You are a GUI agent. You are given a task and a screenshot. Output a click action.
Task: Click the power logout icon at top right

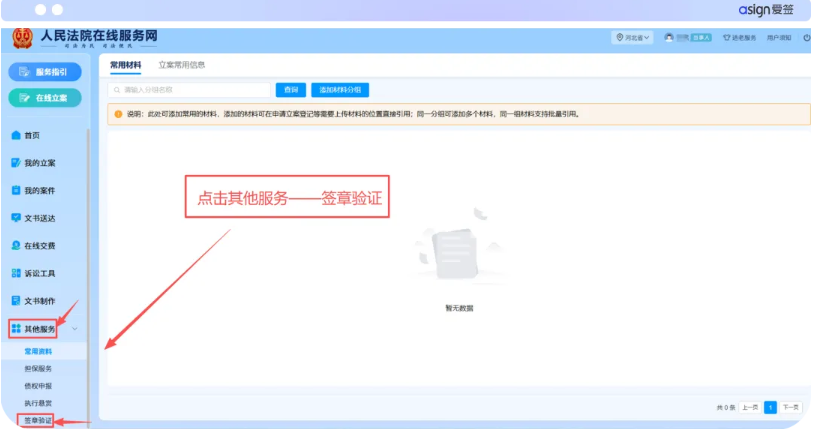[806, 38]
